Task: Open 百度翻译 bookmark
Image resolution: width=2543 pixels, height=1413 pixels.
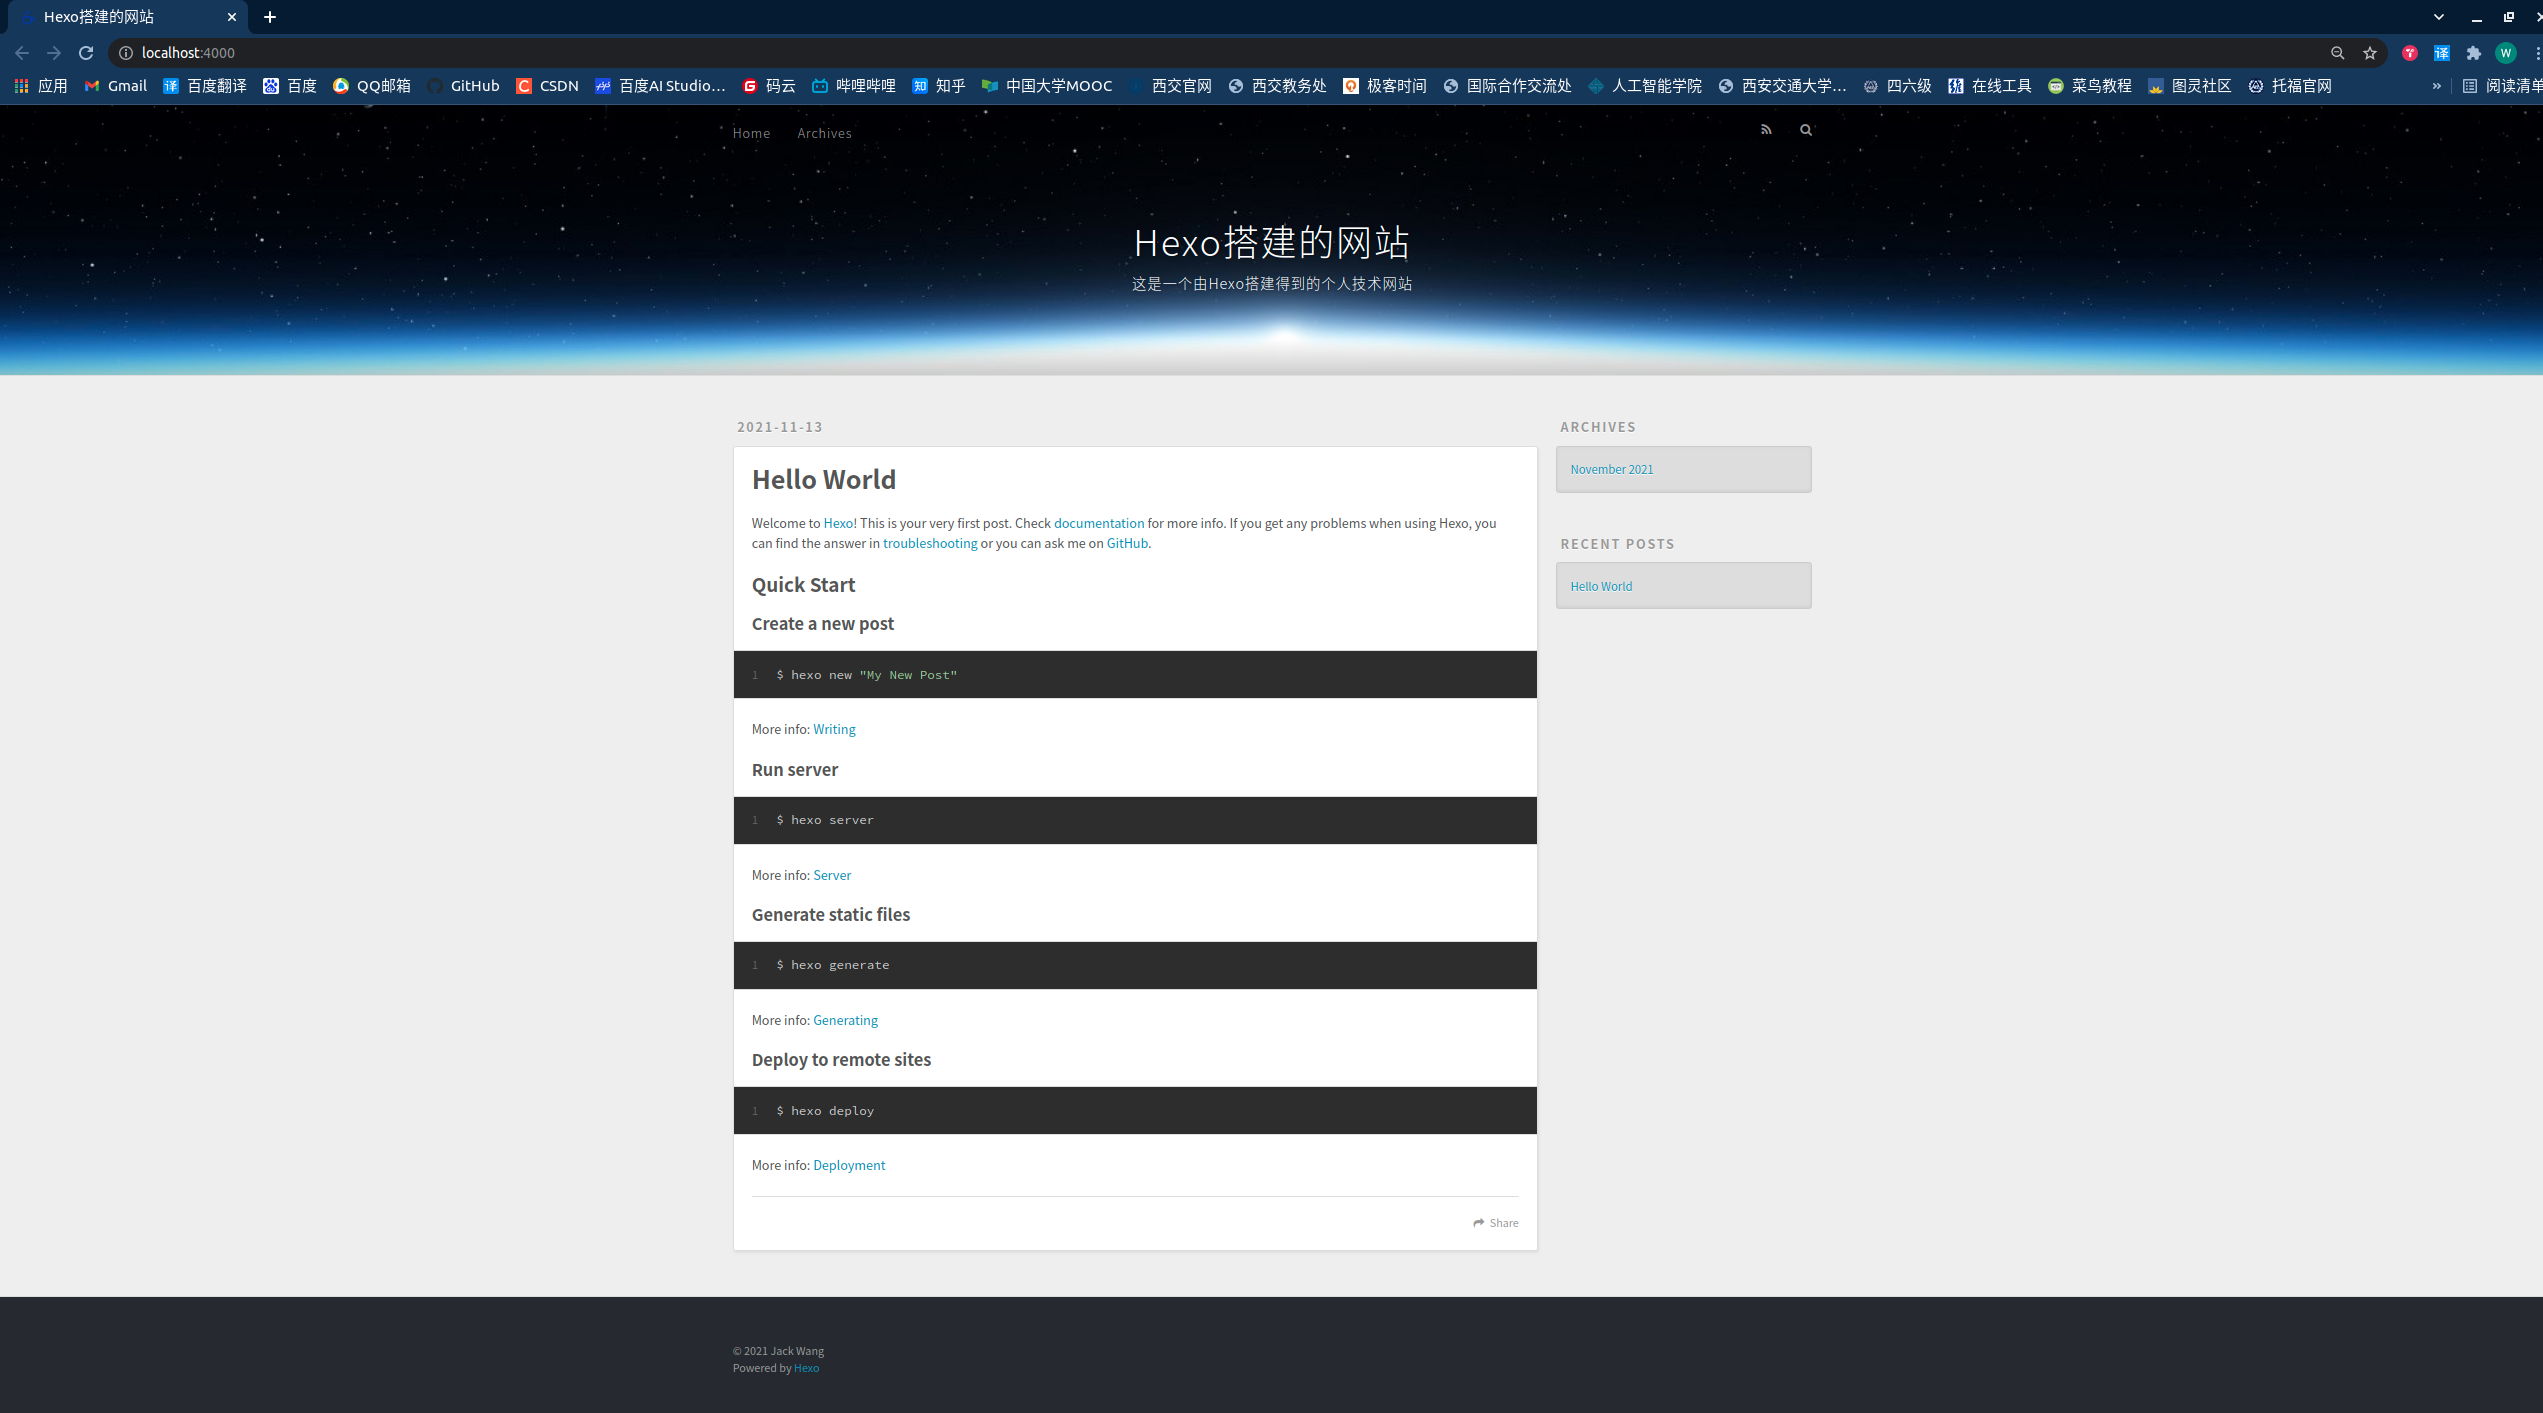Action: 205,86
